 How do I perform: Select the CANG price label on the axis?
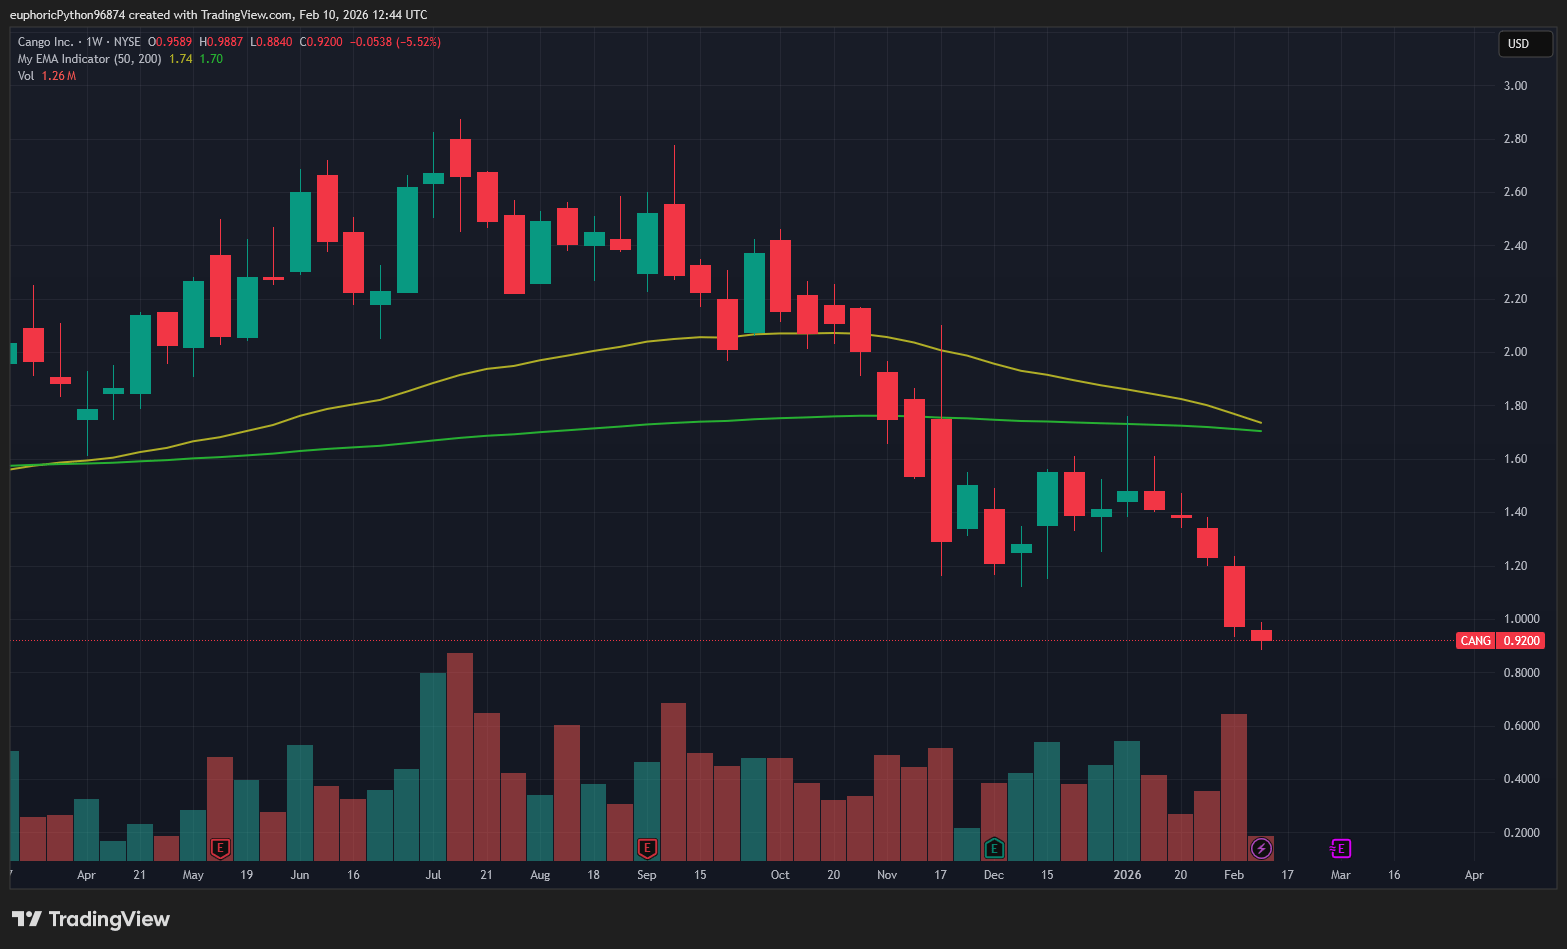[1475, 640]
